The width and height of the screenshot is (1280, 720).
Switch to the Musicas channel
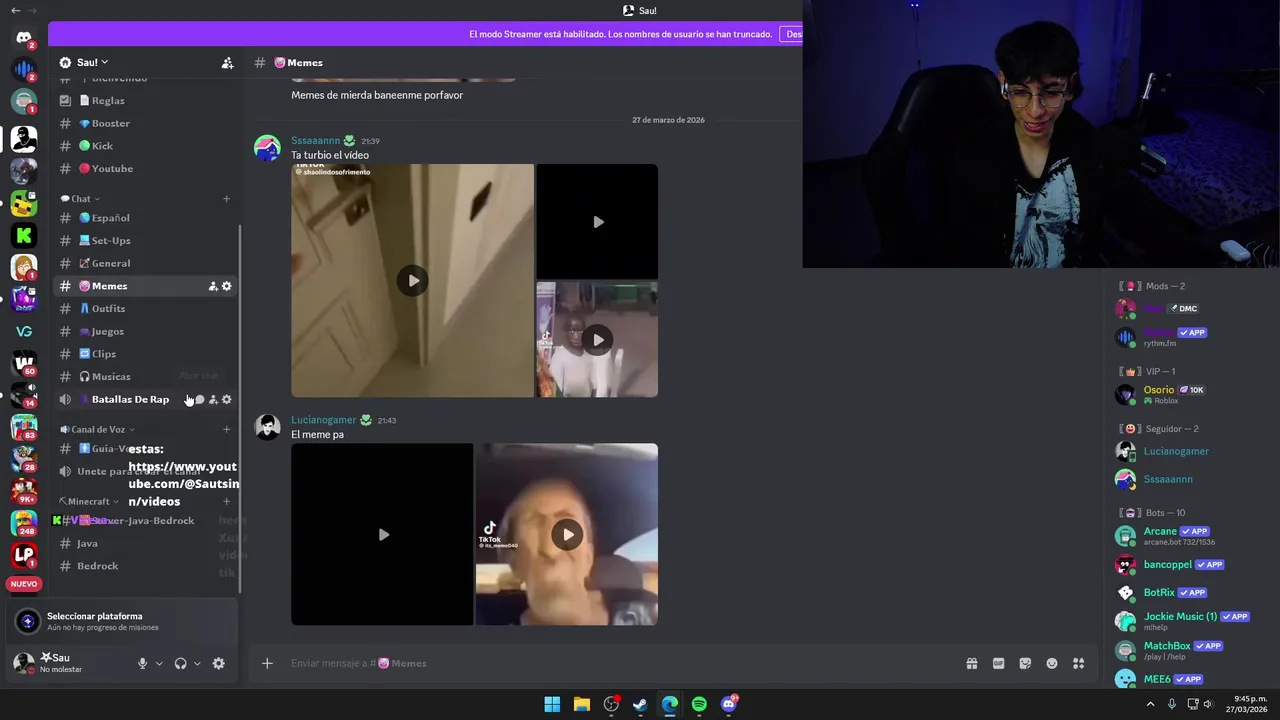click(146, 377)
